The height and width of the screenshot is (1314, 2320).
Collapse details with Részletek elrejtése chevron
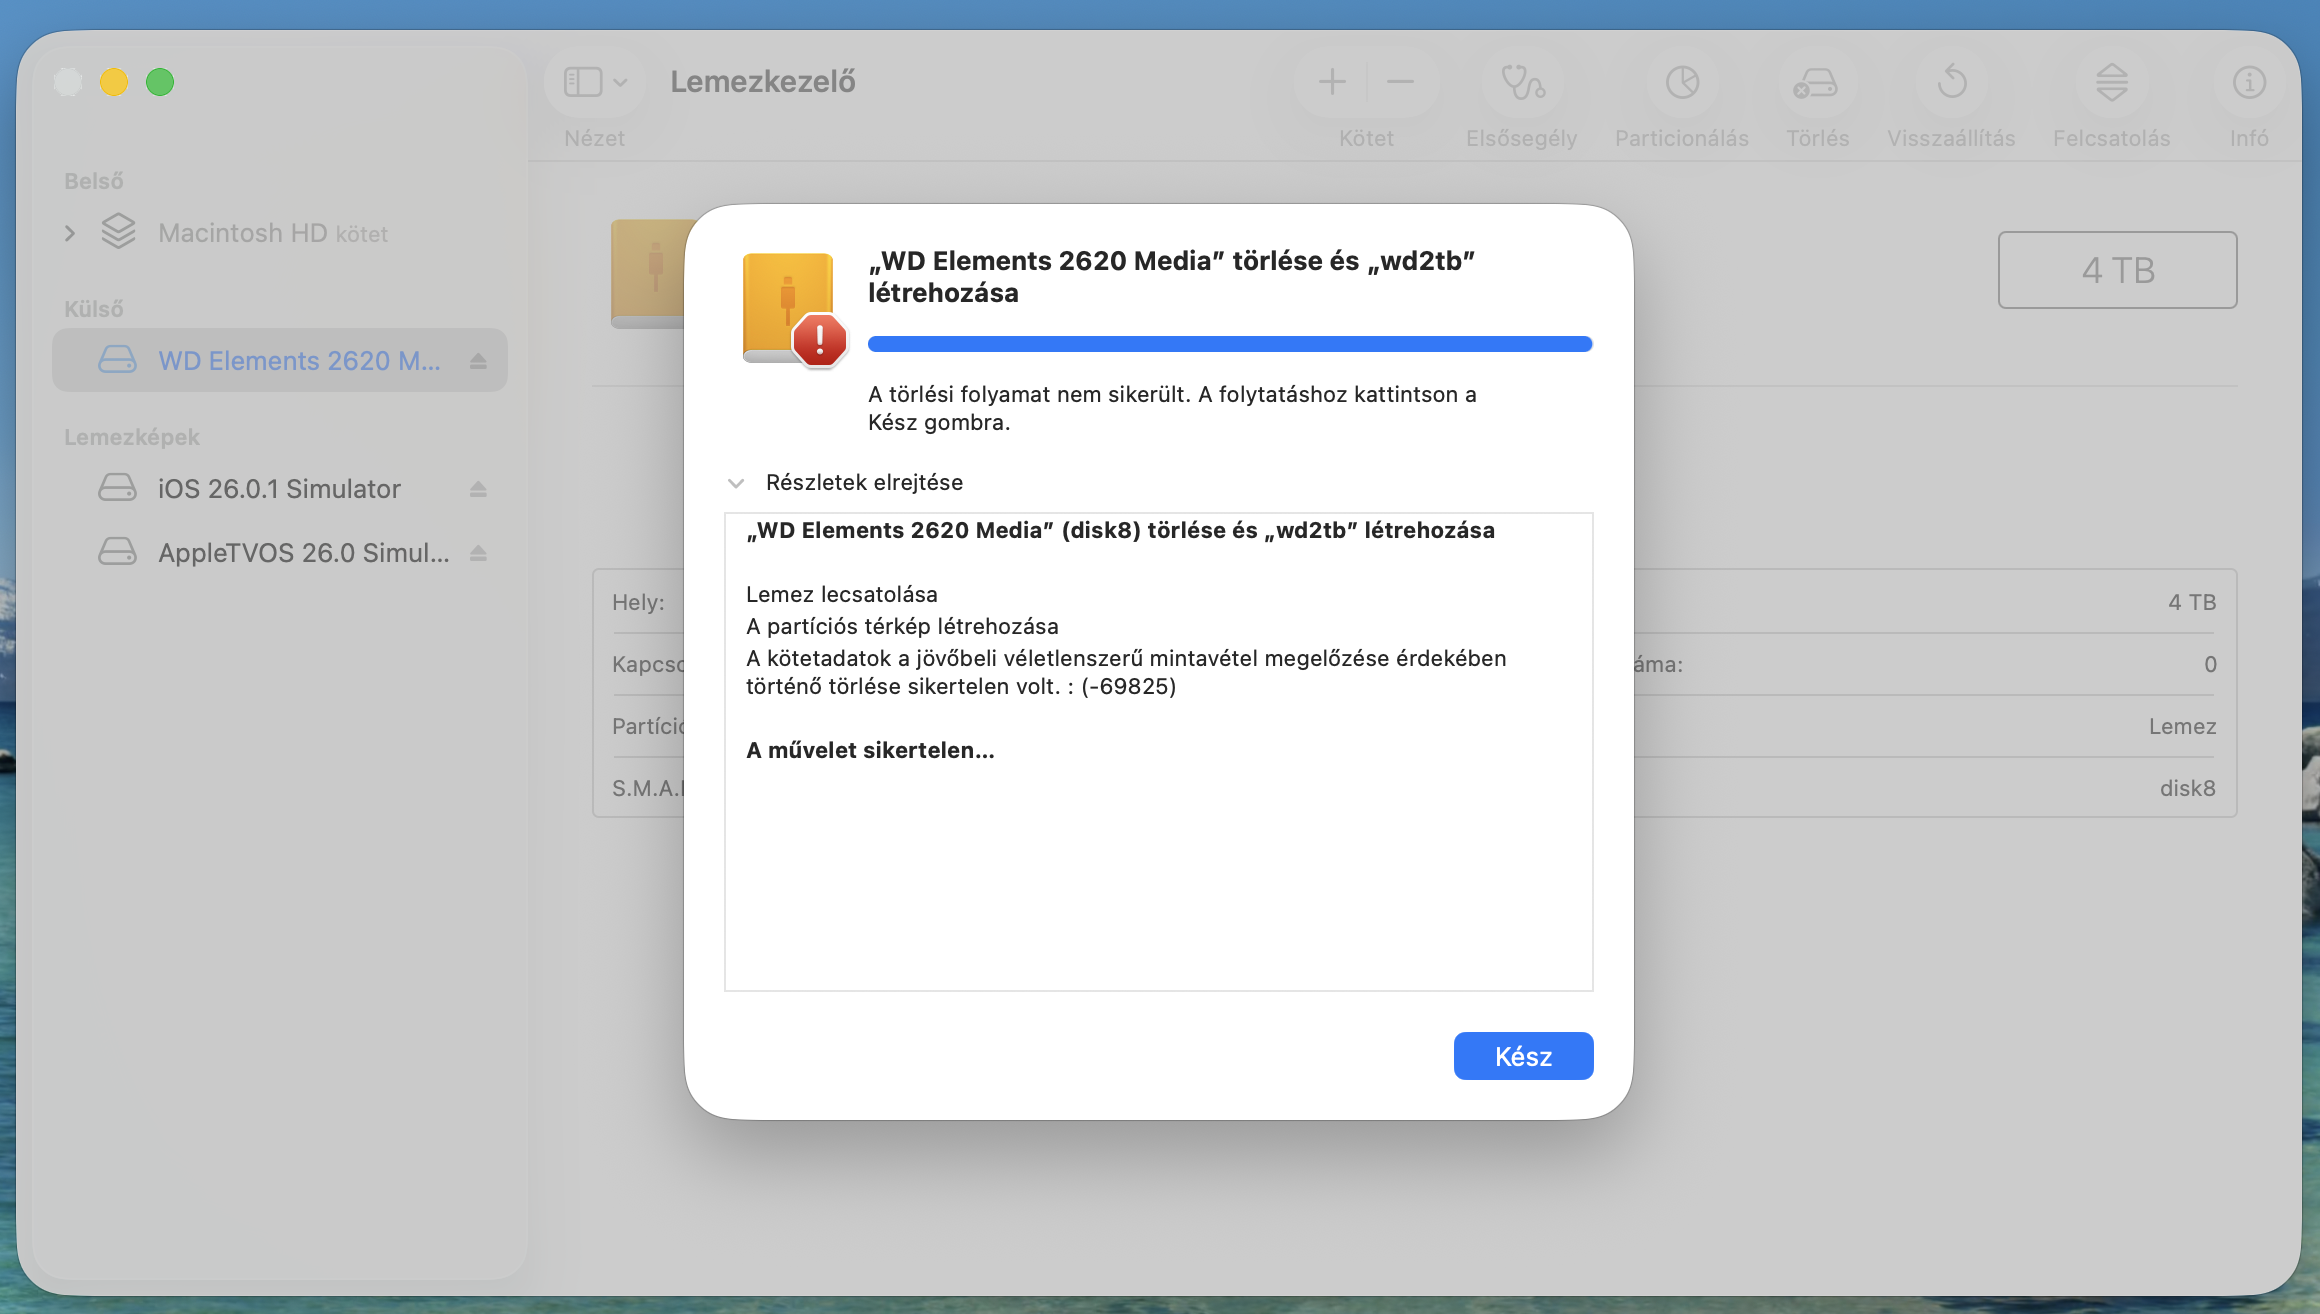pos(736,483)
